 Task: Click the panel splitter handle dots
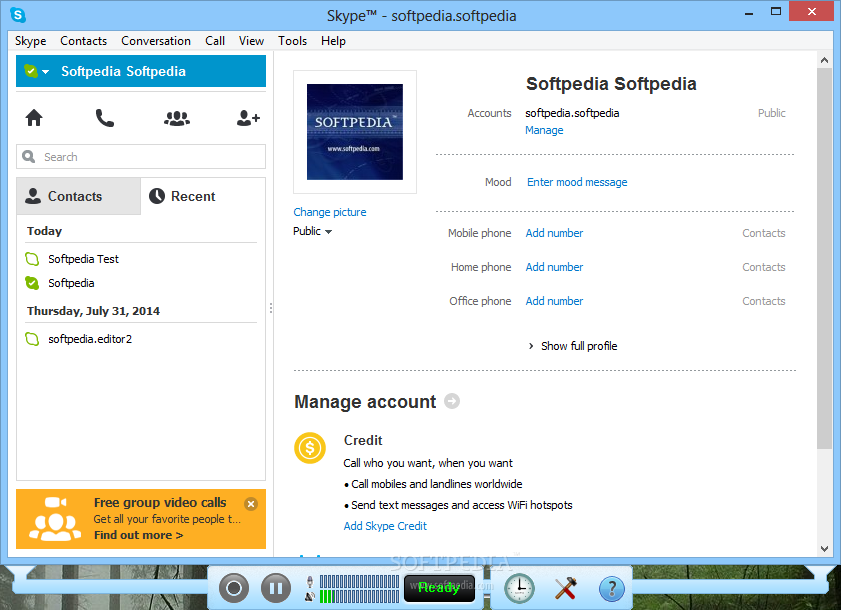[x=271, y=308]
